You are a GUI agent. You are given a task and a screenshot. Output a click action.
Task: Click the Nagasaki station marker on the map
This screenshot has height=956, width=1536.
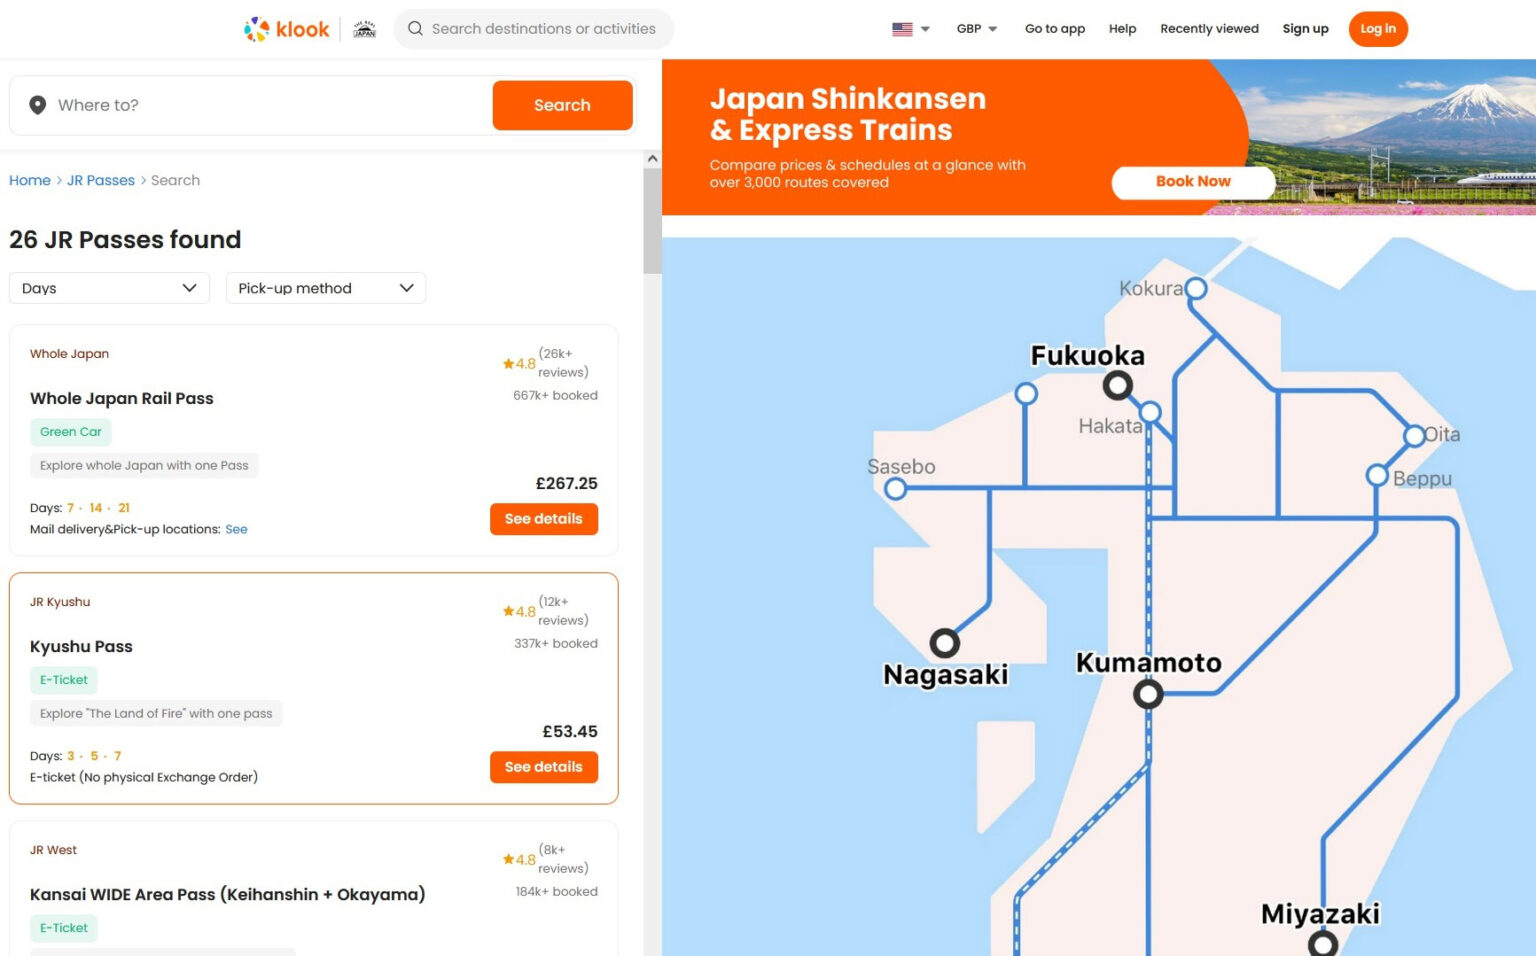pyautogui.click(x=944, y=643)
